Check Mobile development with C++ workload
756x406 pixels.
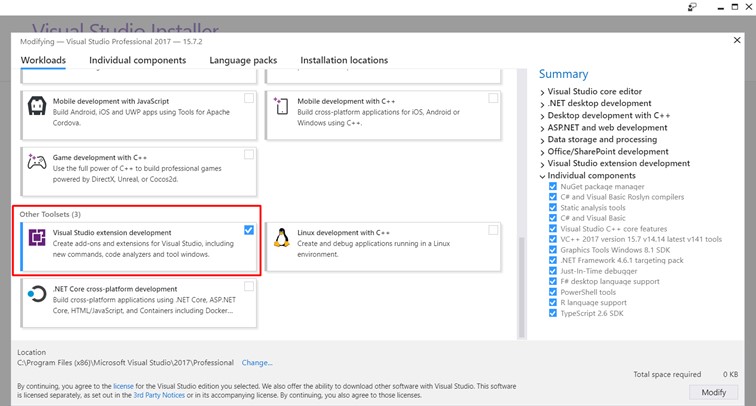point(493,98)
